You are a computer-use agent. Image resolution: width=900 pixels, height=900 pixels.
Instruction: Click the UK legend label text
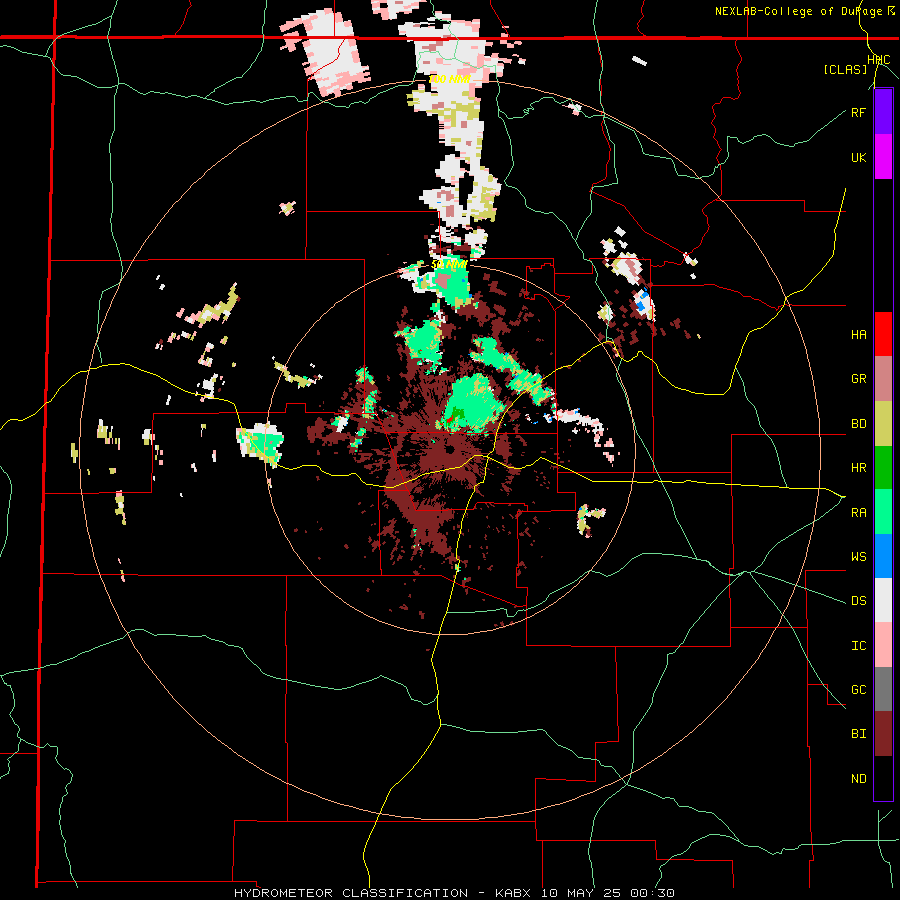858,157
